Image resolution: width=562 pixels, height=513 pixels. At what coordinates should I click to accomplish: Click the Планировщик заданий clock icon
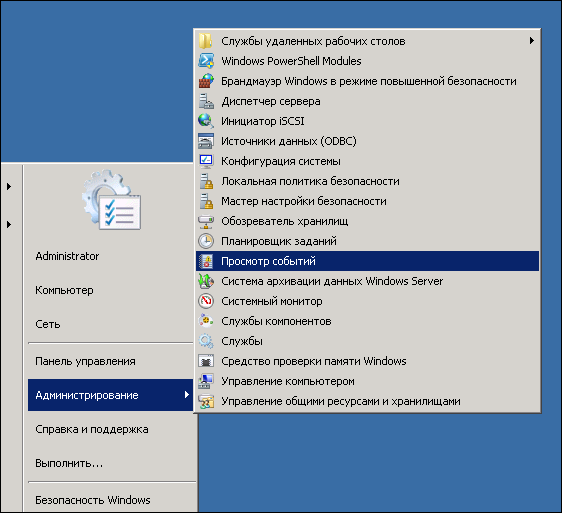tap(206, 241)
